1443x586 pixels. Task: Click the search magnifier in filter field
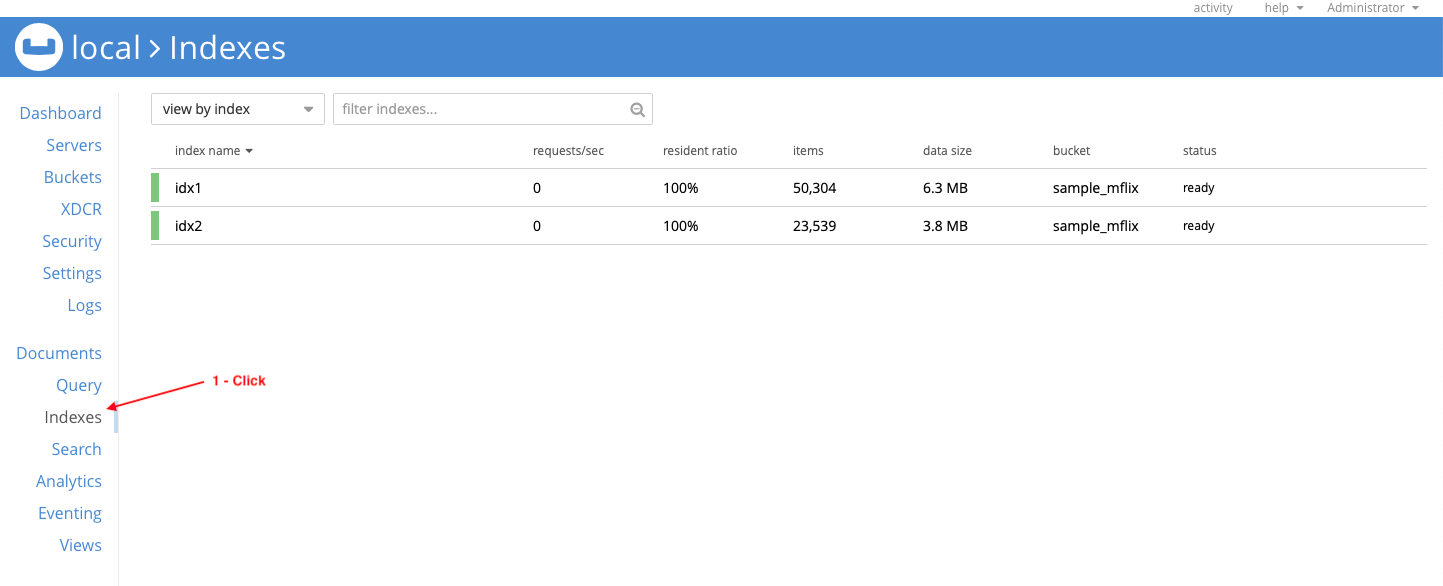click(637, 108)
